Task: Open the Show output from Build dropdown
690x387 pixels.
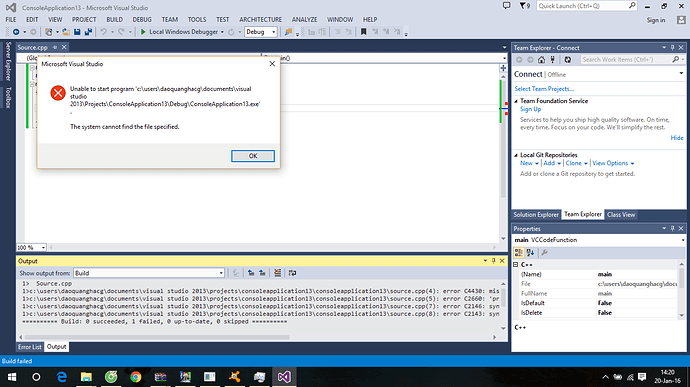Action: pos(149,273)
